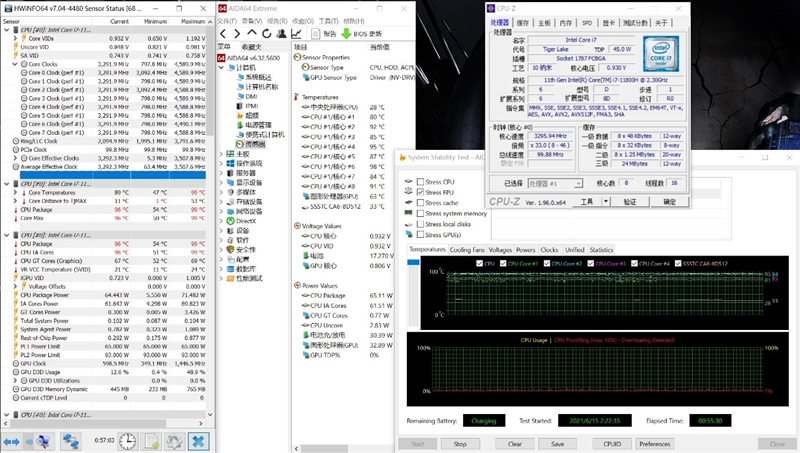Enable Stress cache checkbox

click(x=420, y=203)
